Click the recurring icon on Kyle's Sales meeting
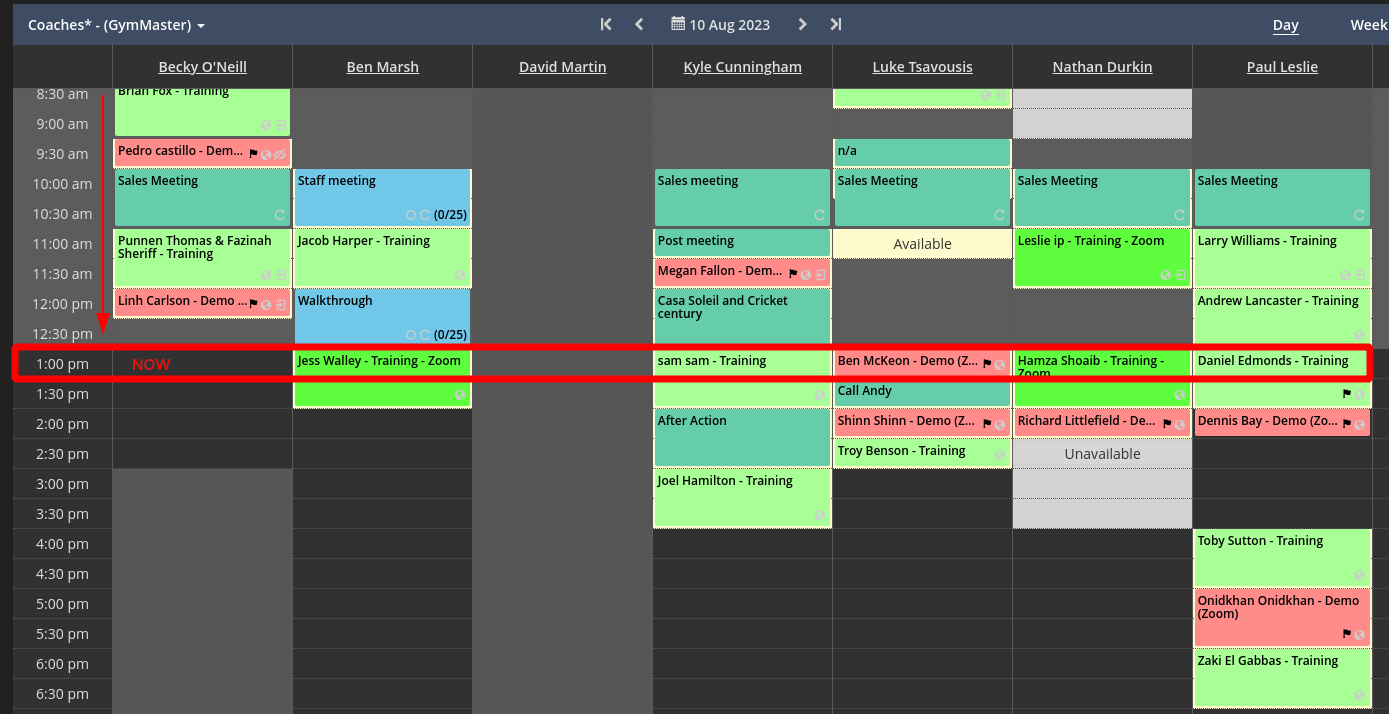Viewport: 1389px width, 714px height. click(x=819, y=215)
